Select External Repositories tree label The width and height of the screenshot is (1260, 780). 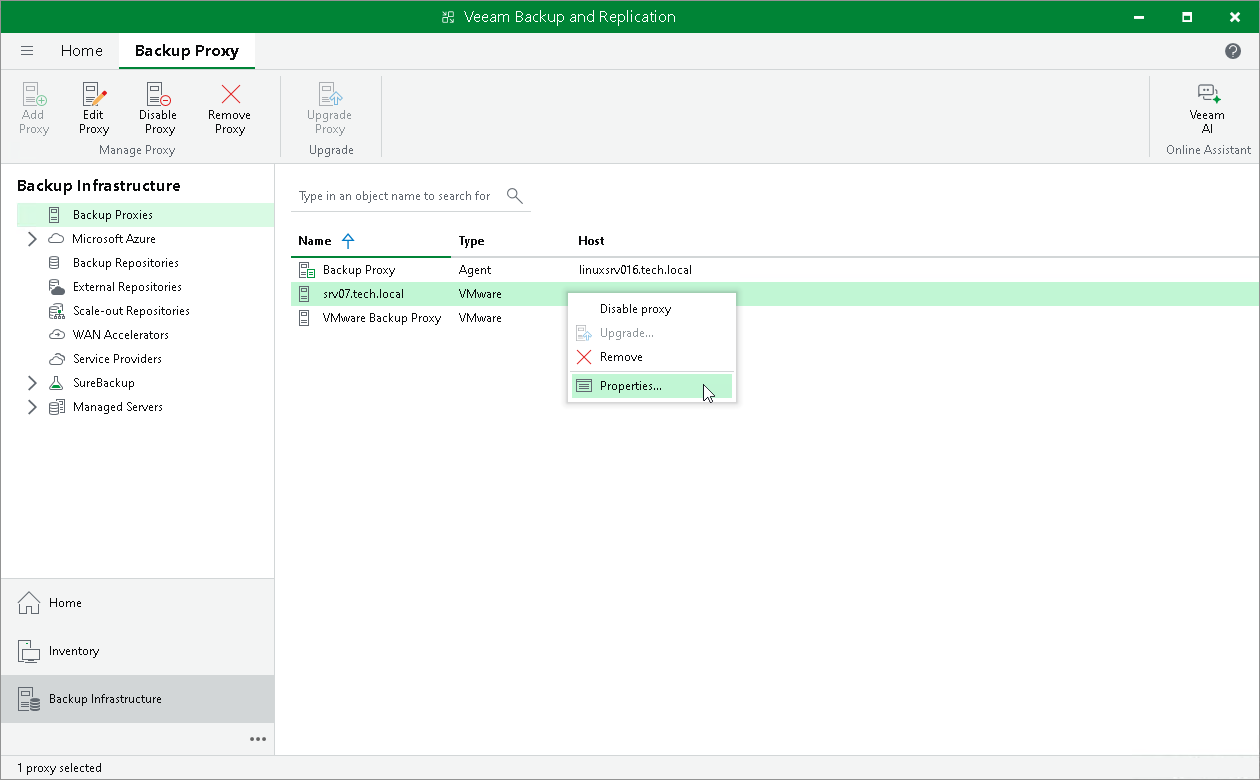[x=127, y=287]
